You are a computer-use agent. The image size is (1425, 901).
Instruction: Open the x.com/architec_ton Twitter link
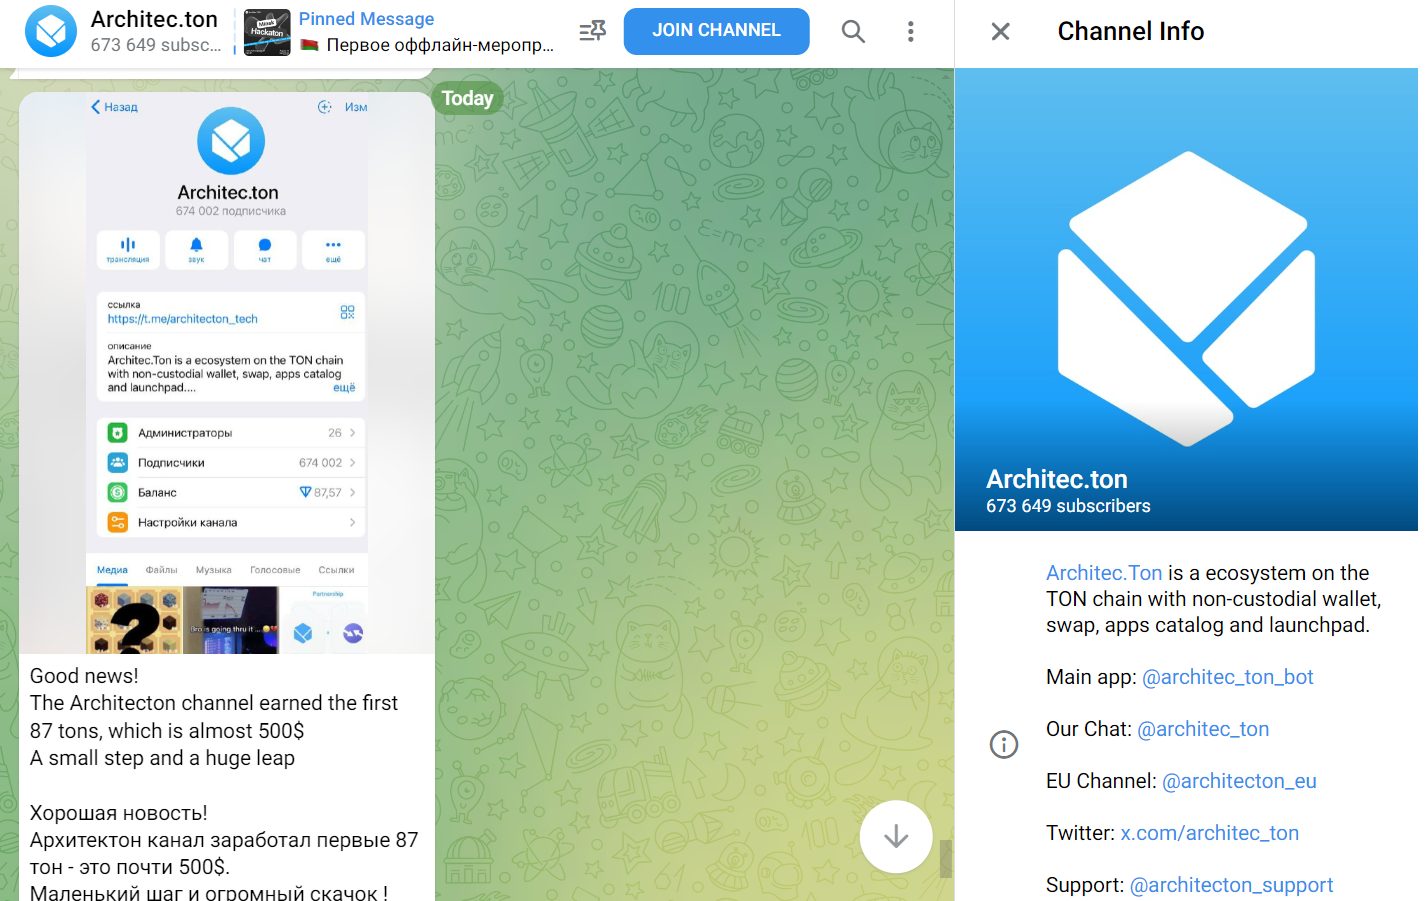[x=1209, y=833]
